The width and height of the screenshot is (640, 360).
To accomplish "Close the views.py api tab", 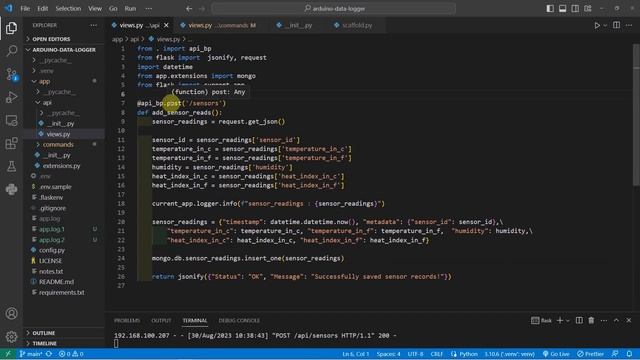I will click(166, 25).
